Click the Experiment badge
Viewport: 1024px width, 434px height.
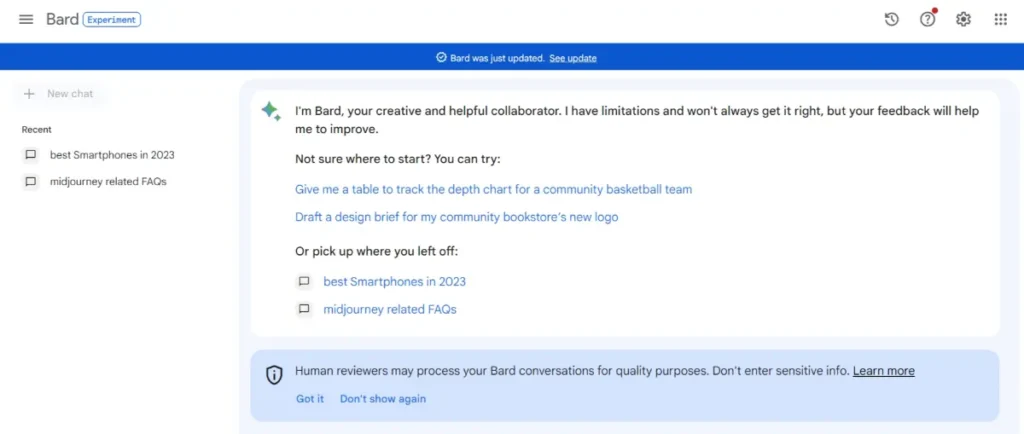(x=112, y=20)
